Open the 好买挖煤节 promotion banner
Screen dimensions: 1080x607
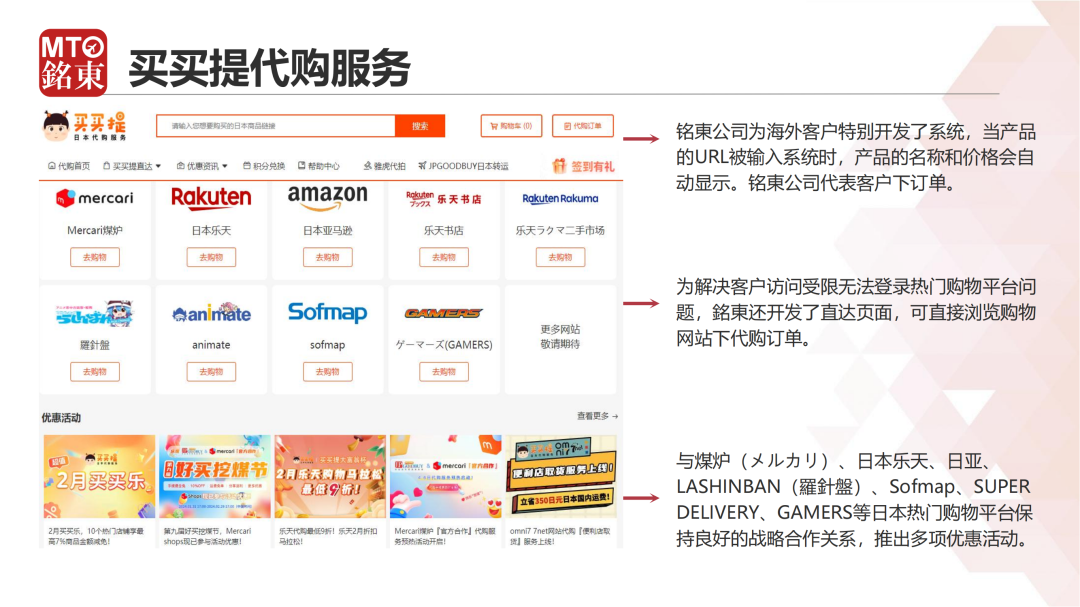coord(215,476)
